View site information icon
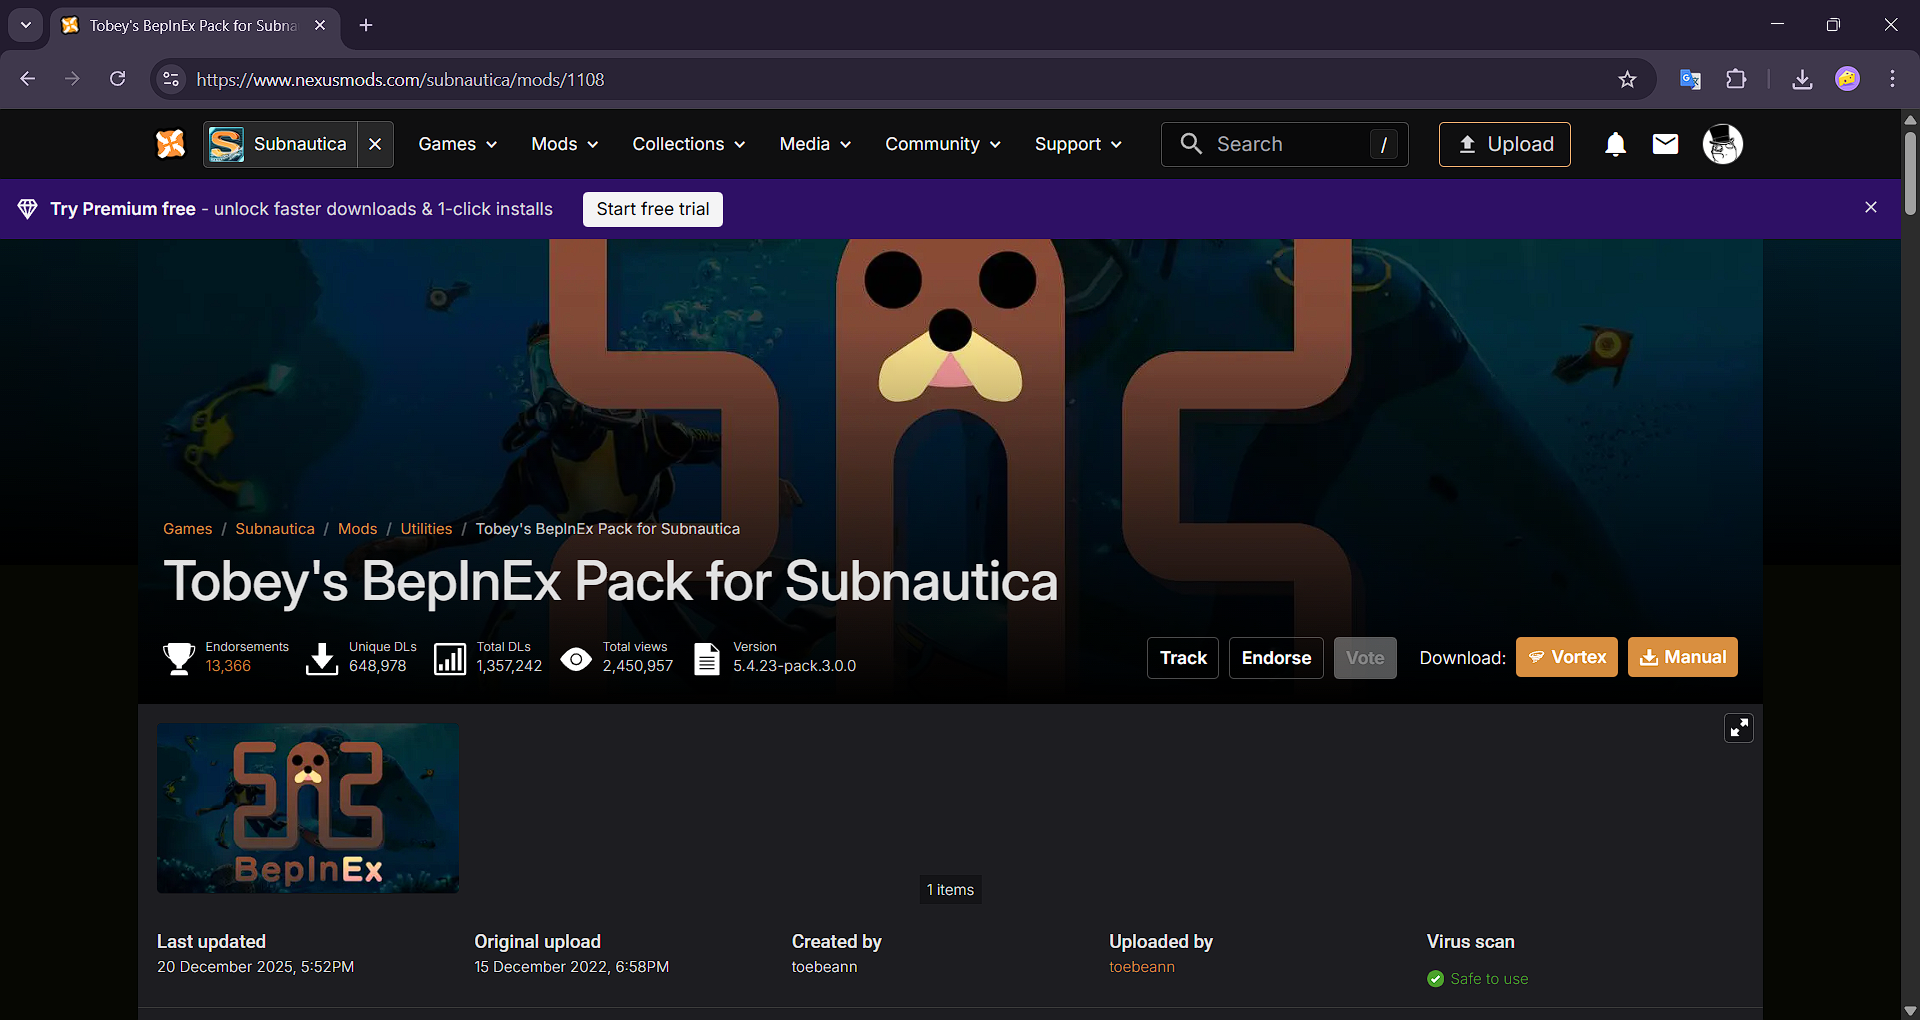 [172, 79]
